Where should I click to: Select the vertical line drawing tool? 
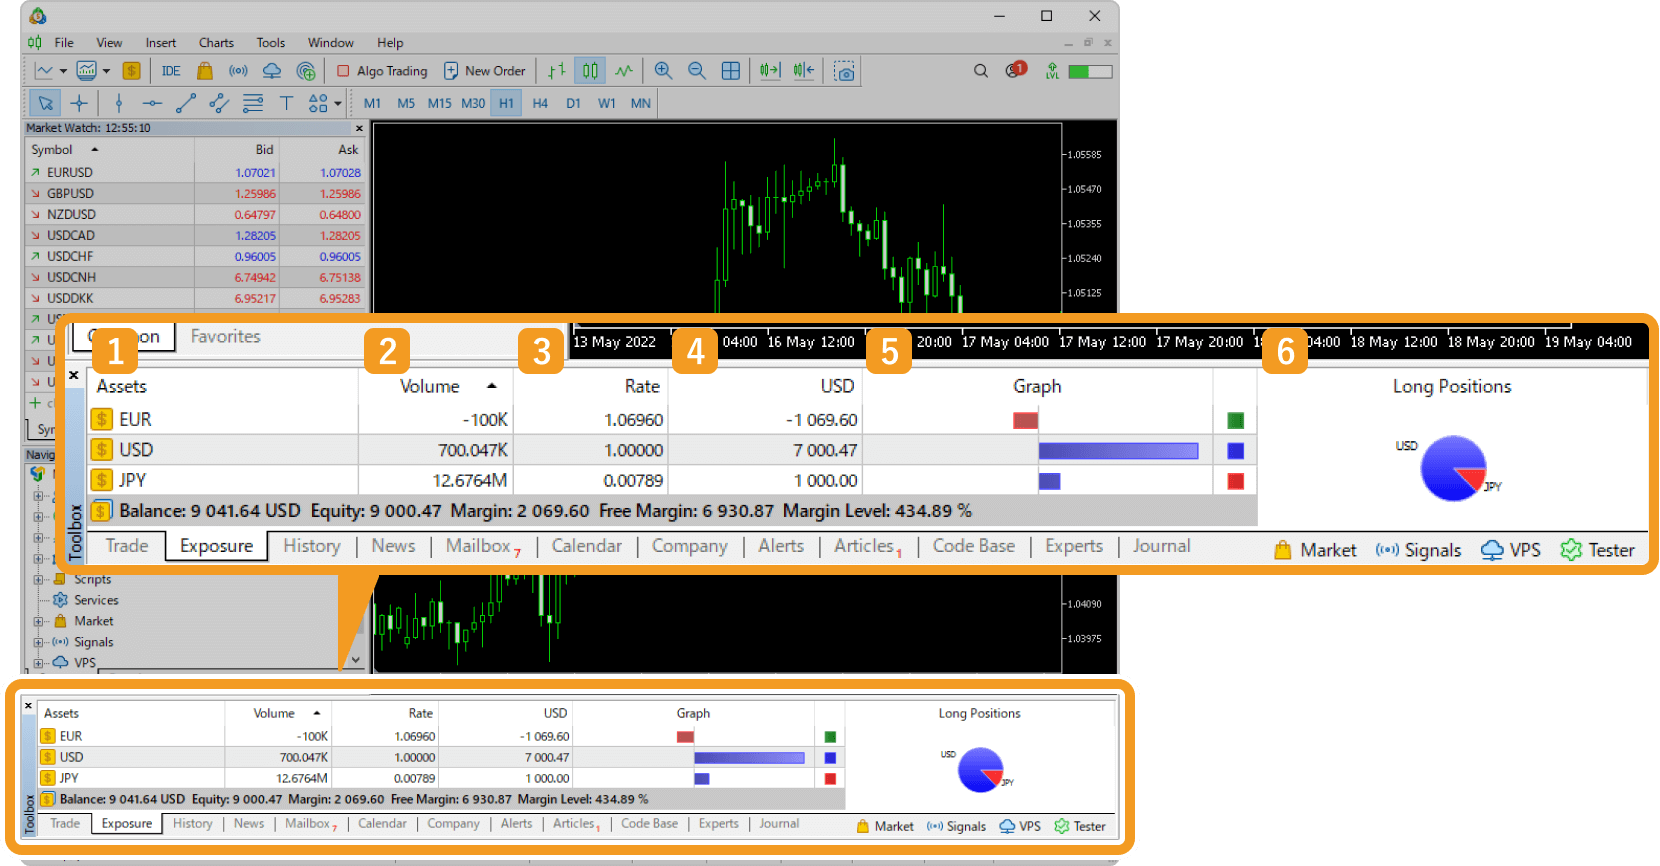tap(119, 103)
